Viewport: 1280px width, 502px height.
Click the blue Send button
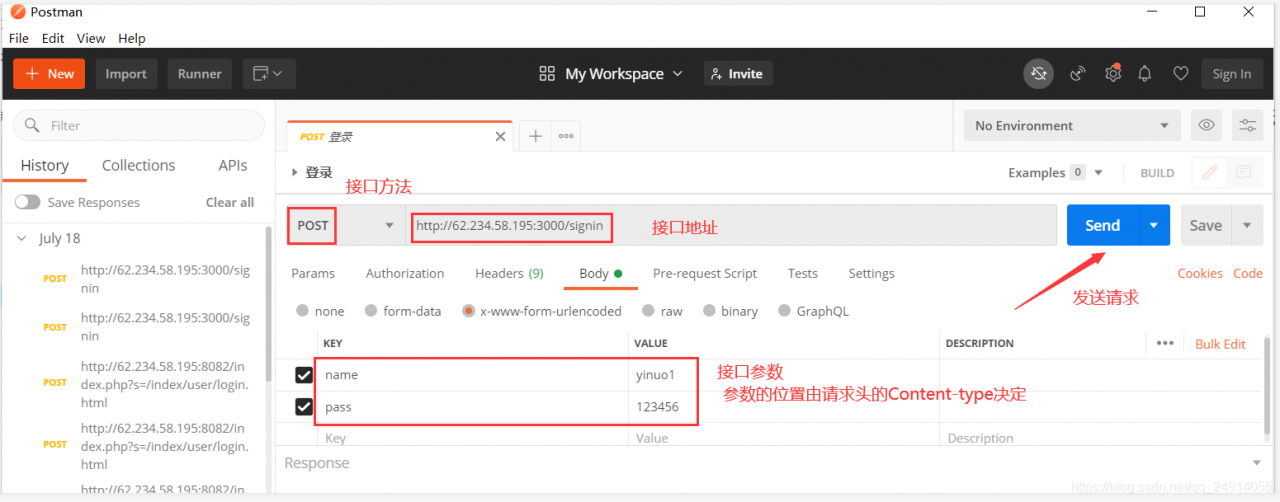coord(1103,225)
